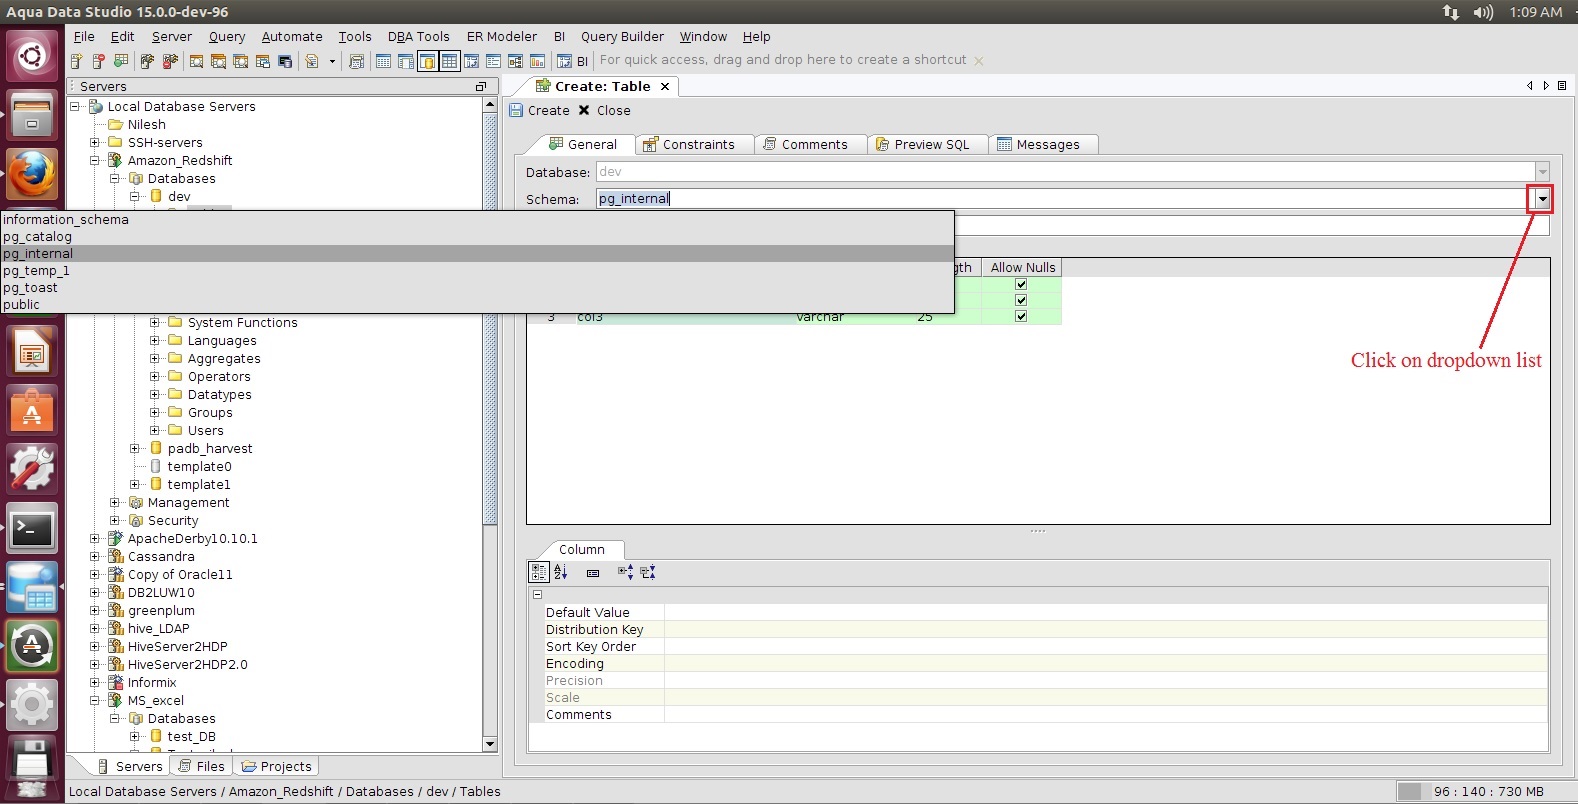Select pg_catalog in the schema list
Viewport: 1578px width, 804px height.
point(477,237)
